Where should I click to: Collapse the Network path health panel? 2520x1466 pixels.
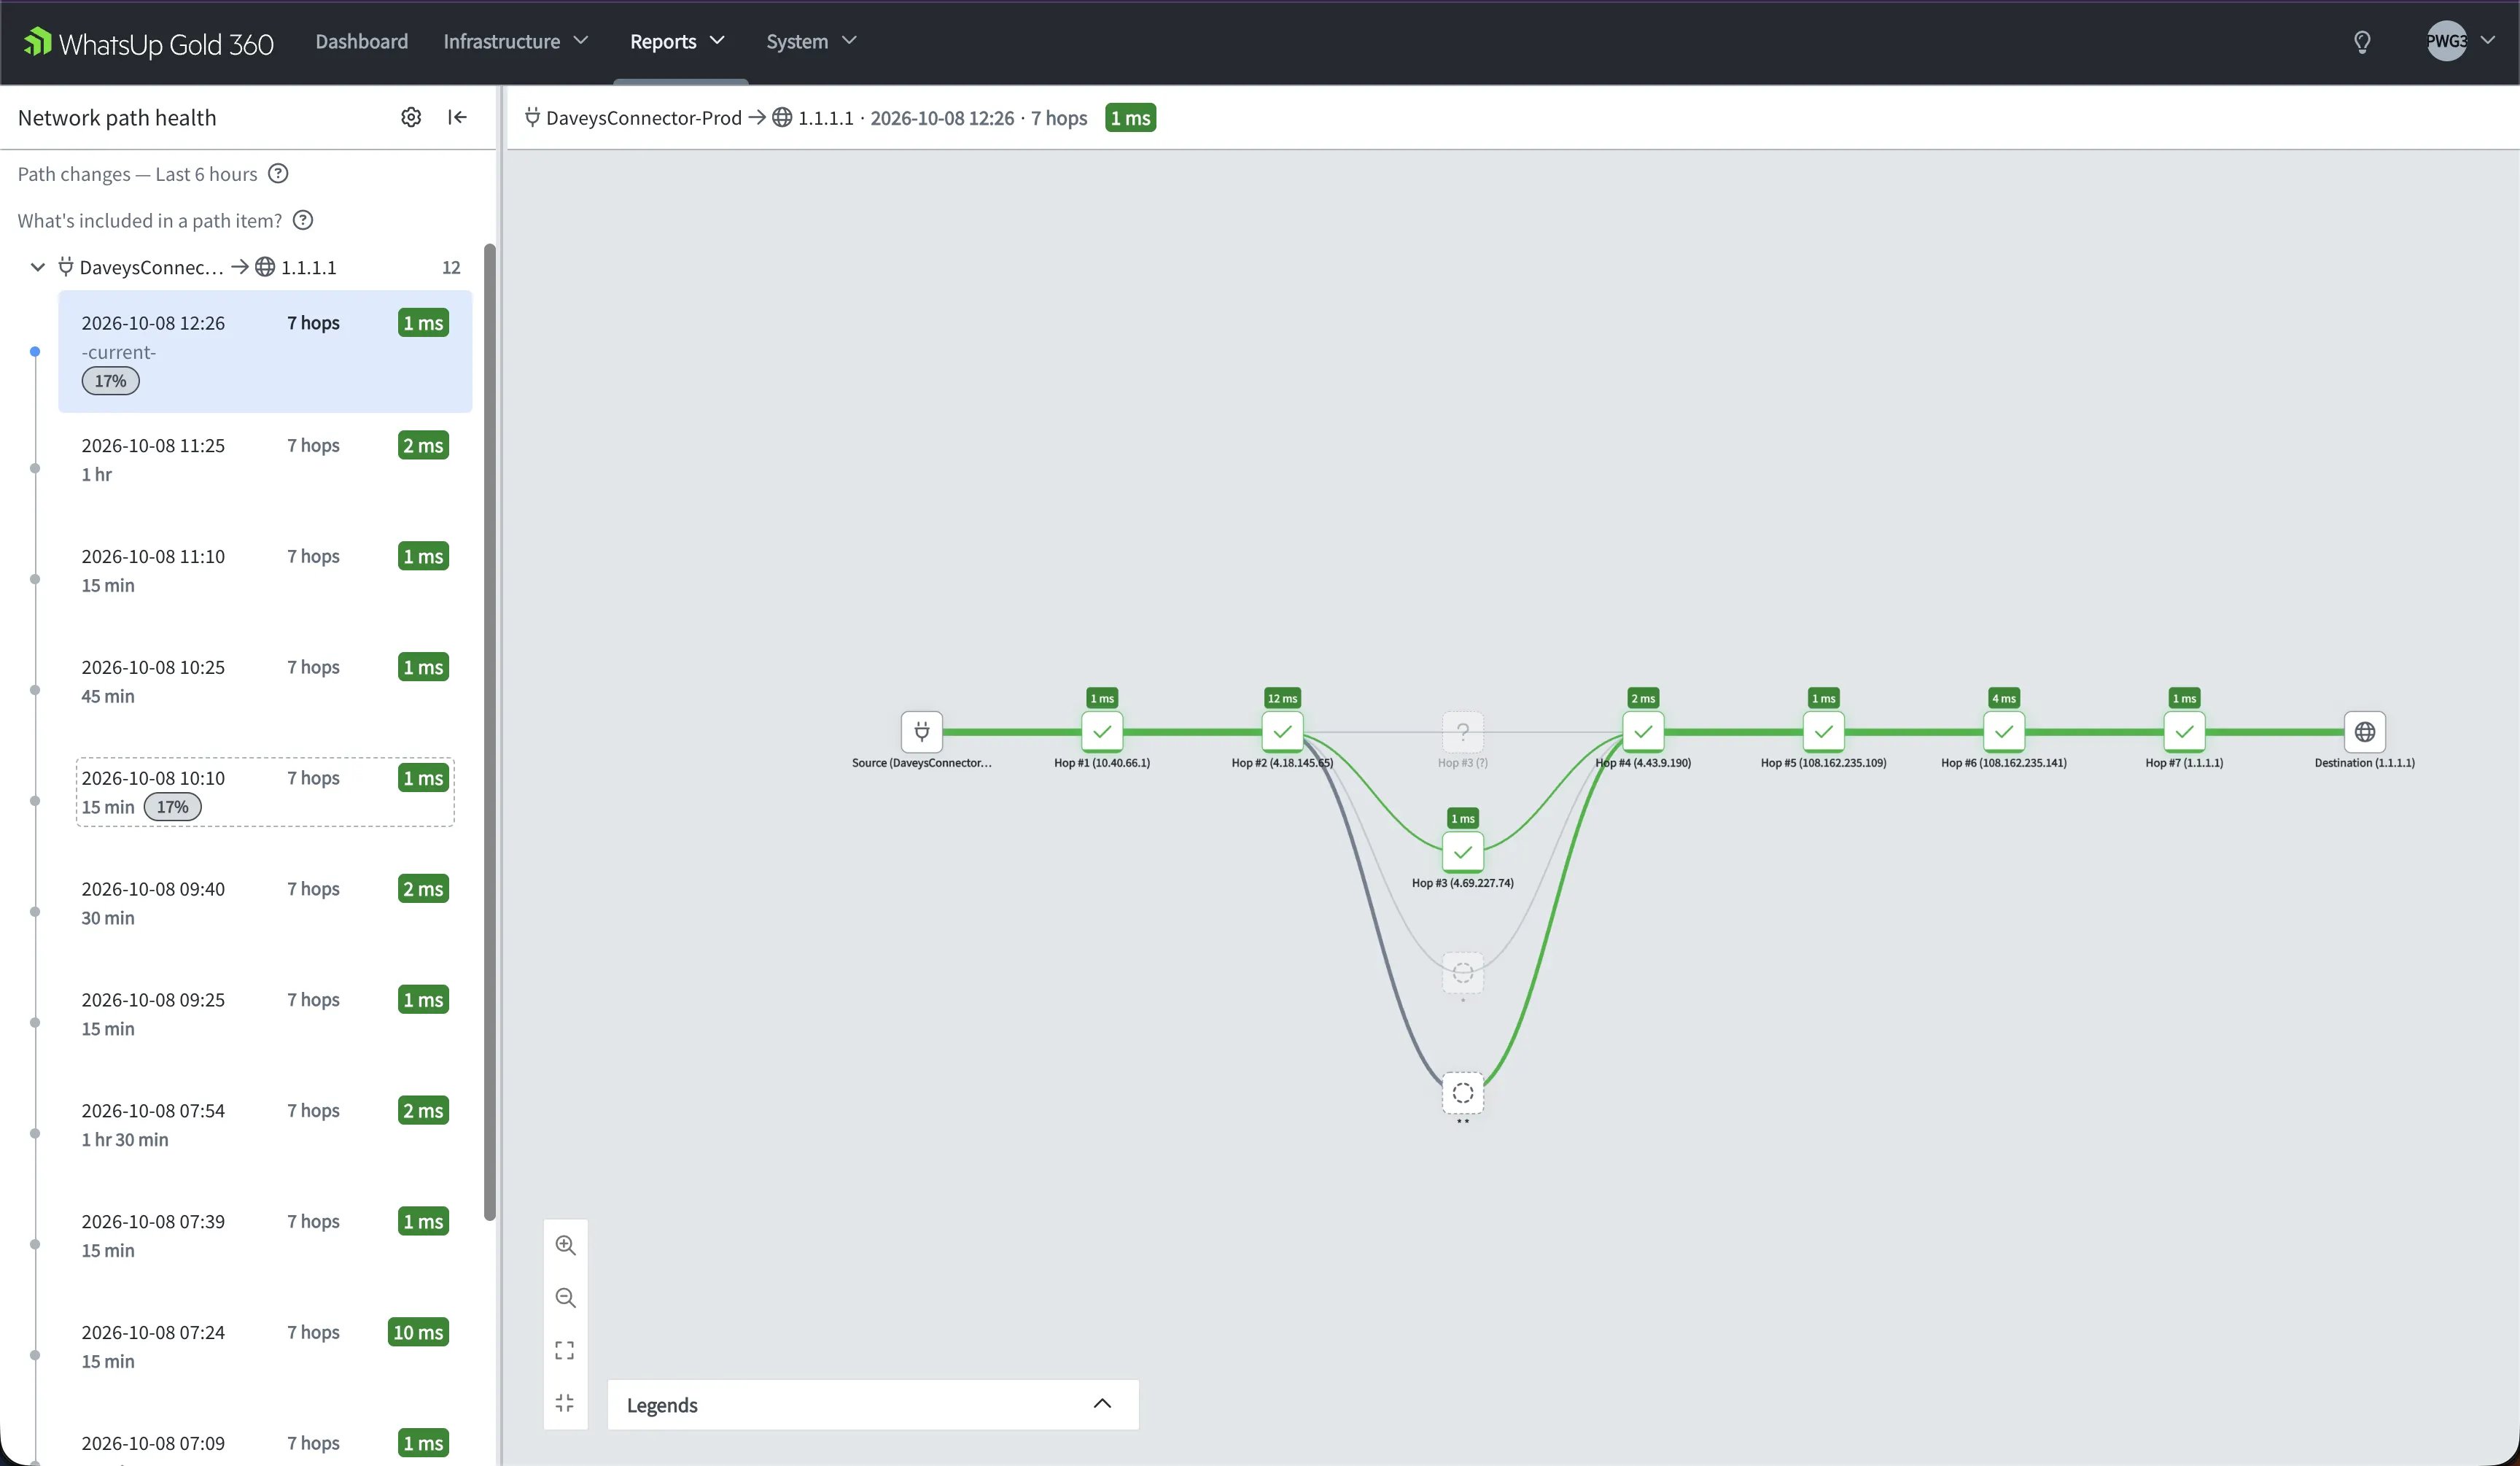(x=457, y=117)
